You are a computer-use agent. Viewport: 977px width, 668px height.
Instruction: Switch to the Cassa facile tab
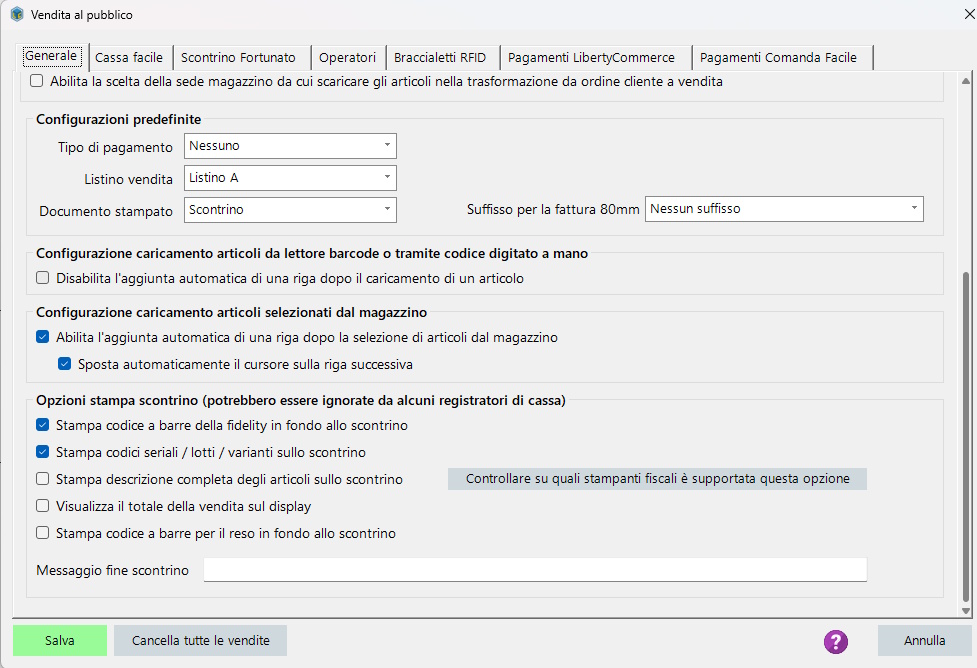point(129,57)
